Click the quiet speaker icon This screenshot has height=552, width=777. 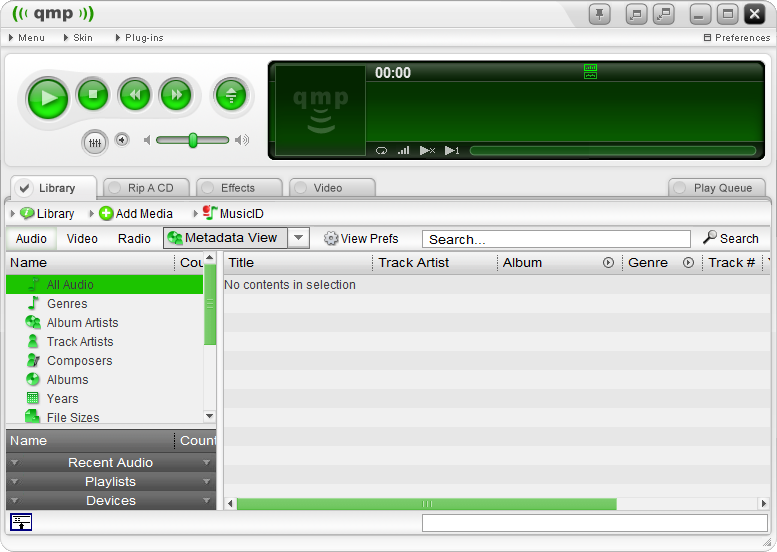[x=147, y=140]
